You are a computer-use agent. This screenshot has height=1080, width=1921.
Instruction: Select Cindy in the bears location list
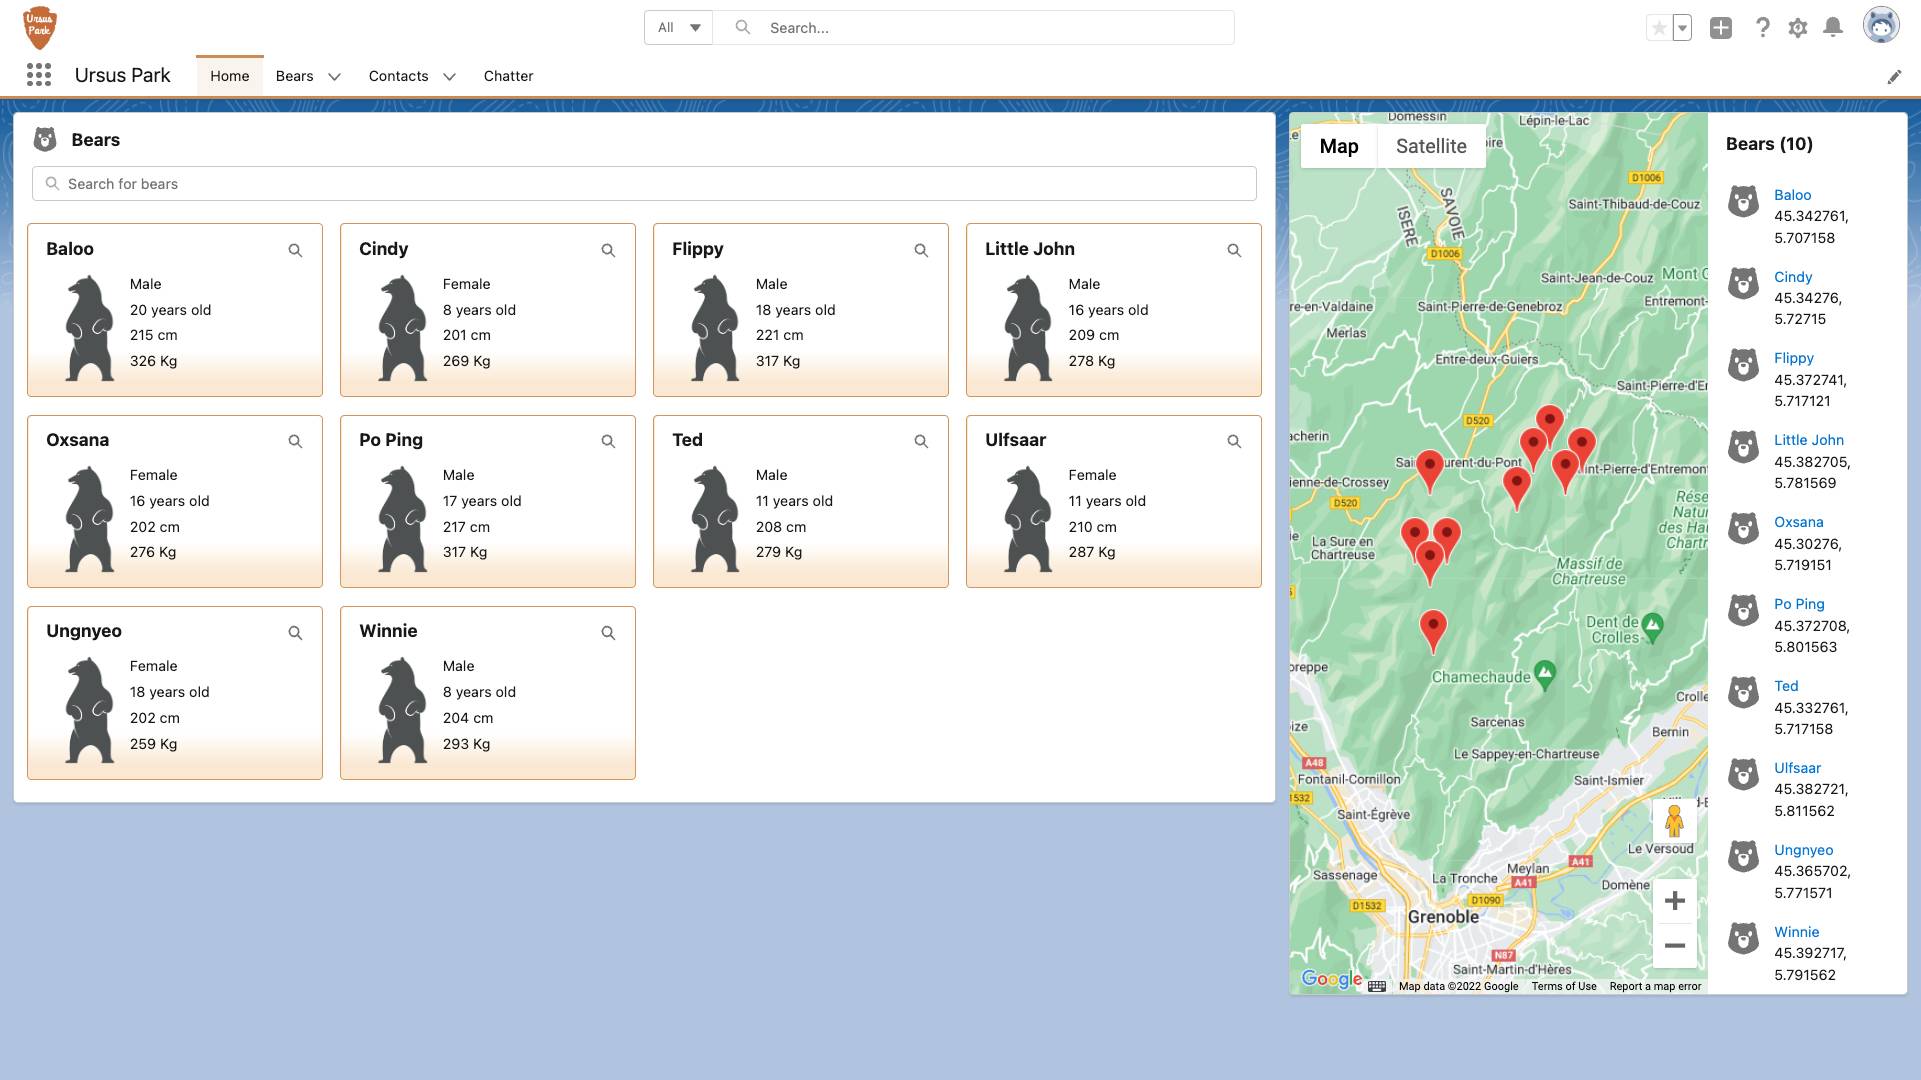point(1793,277)
